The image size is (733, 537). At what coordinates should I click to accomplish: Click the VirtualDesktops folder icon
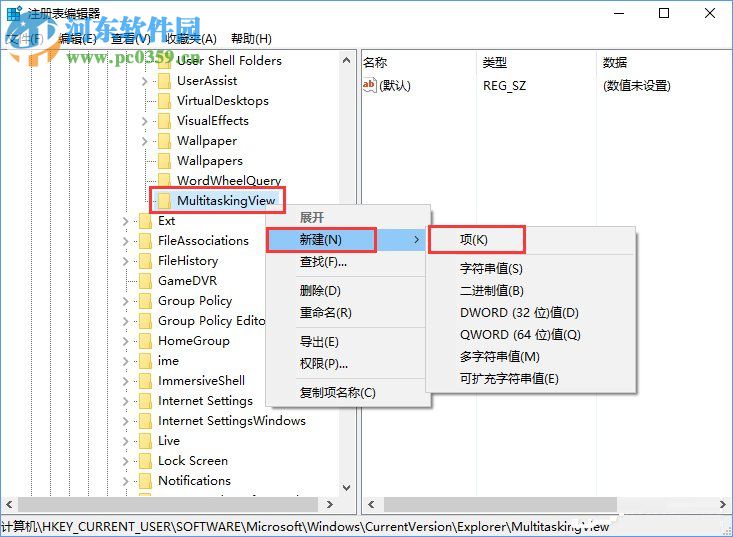coord(164,101)
